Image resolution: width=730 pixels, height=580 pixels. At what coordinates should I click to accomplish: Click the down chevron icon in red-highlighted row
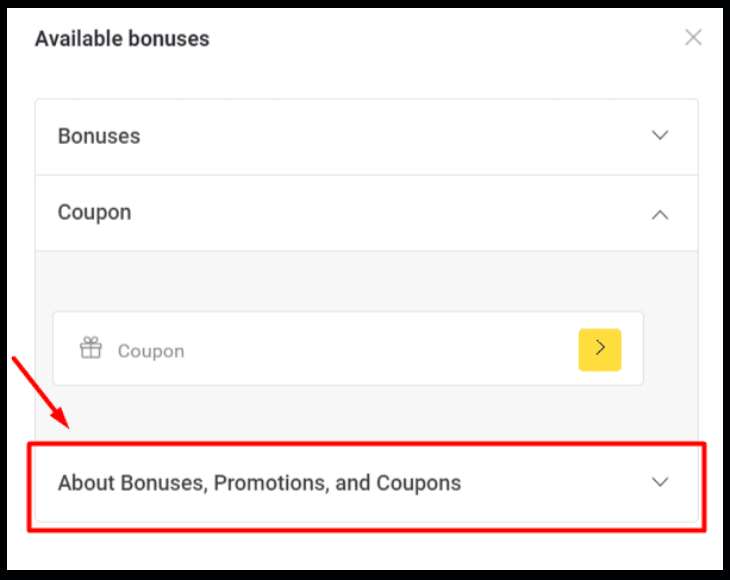(660, 482)
